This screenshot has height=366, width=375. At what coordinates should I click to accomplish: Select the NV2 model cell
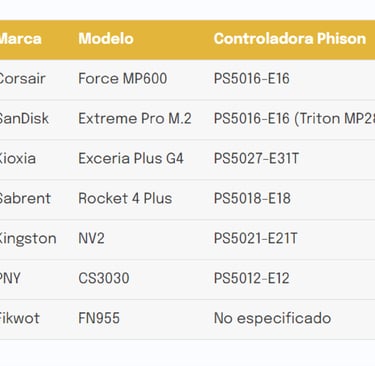91,239
